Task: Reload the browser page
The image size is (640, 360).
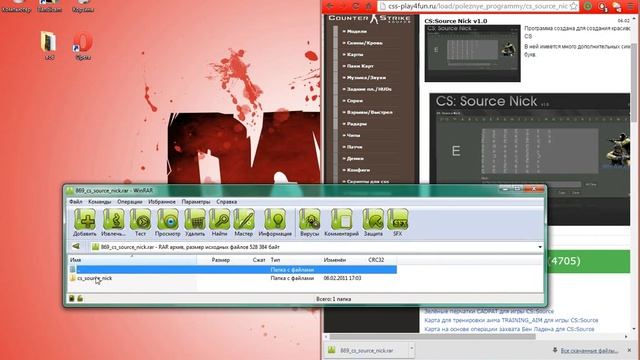Action: click(356, 6)
